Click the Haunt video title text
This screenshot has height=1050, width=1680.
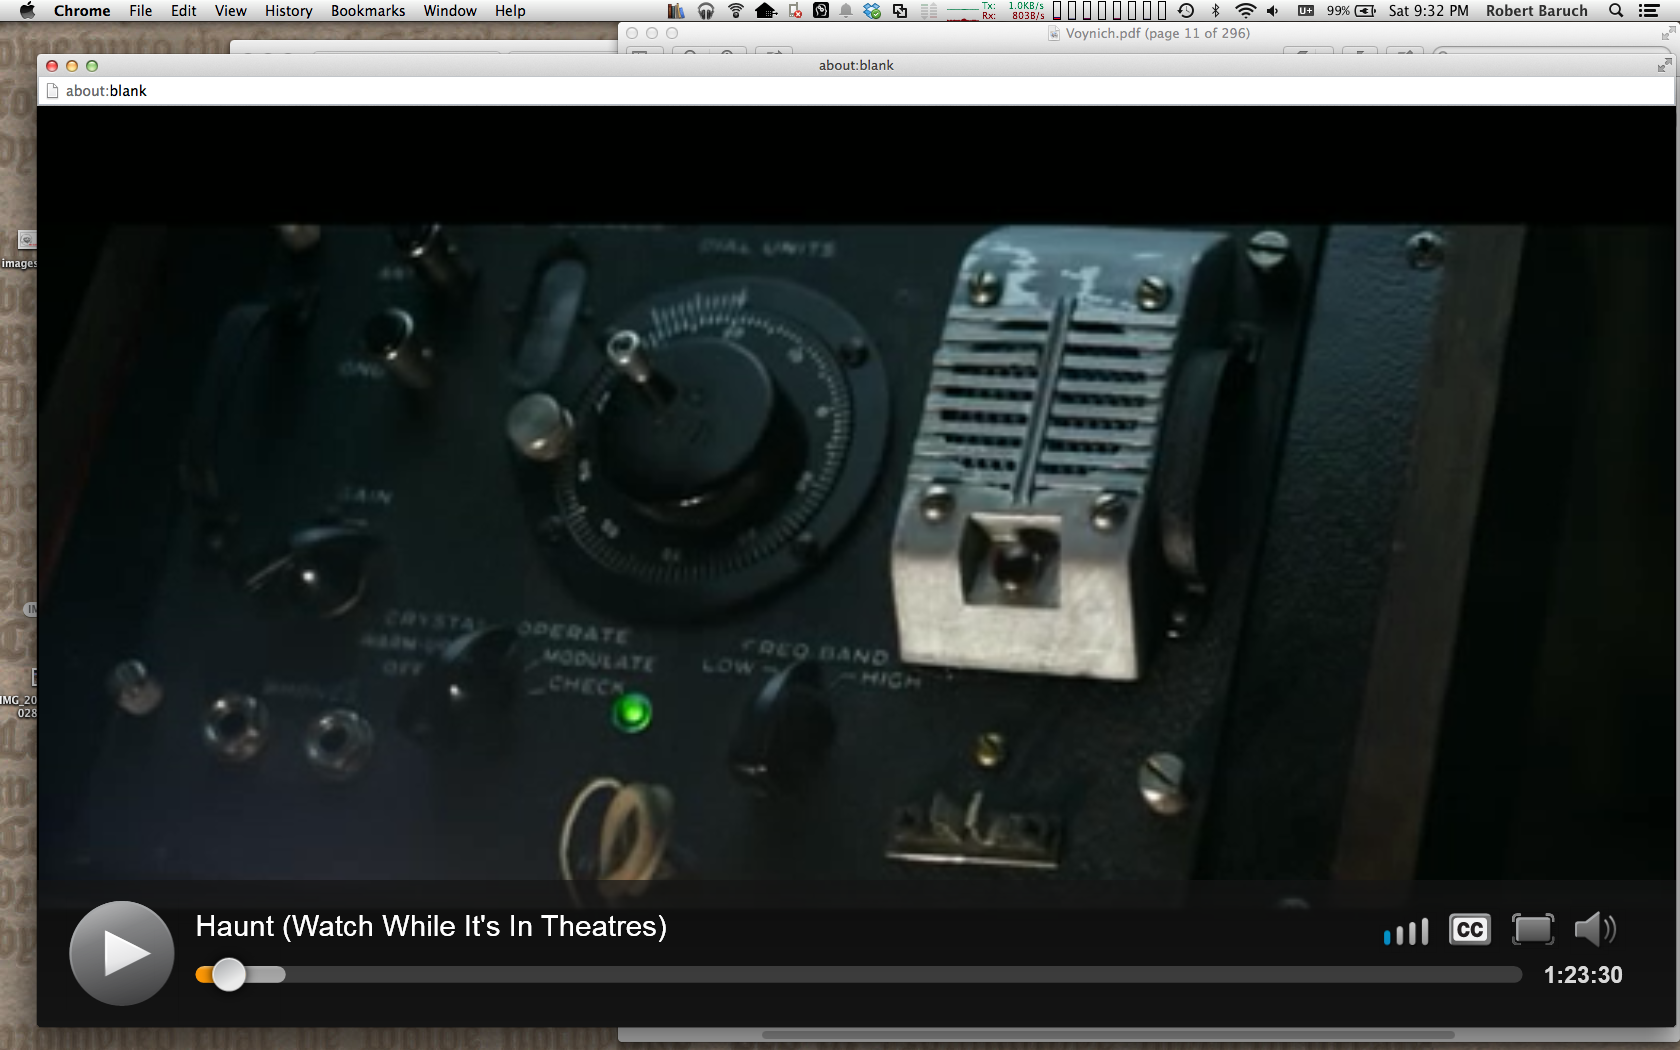(431, 926)
